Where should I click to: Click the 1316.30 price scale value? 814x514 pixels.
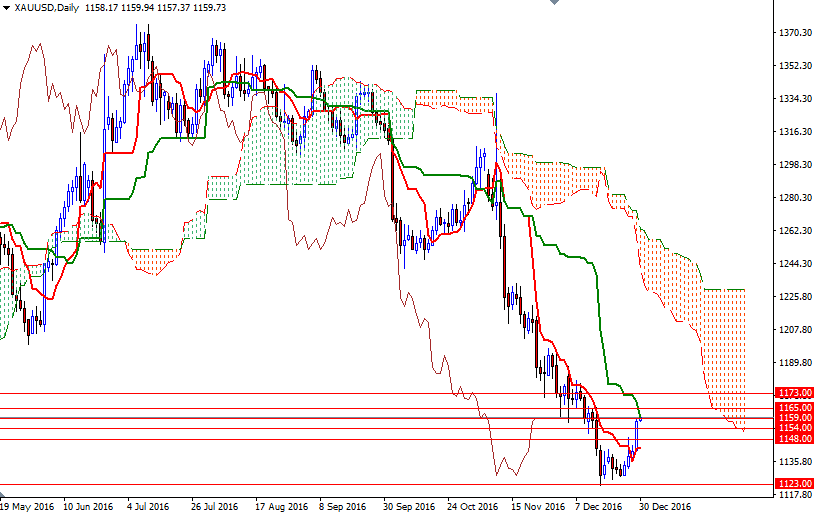click(x=795, y=132)
